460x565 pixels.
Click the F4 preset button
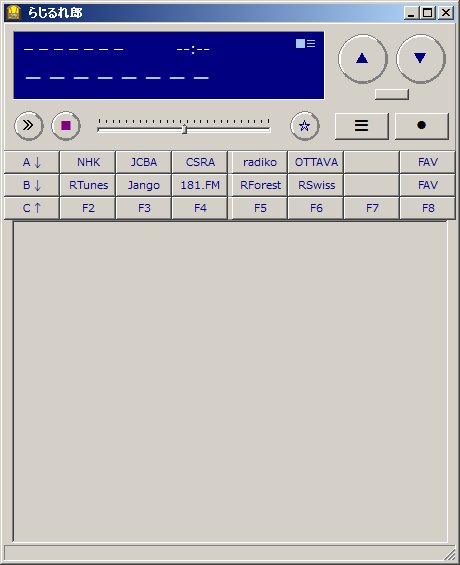click(x=200, y=208)
